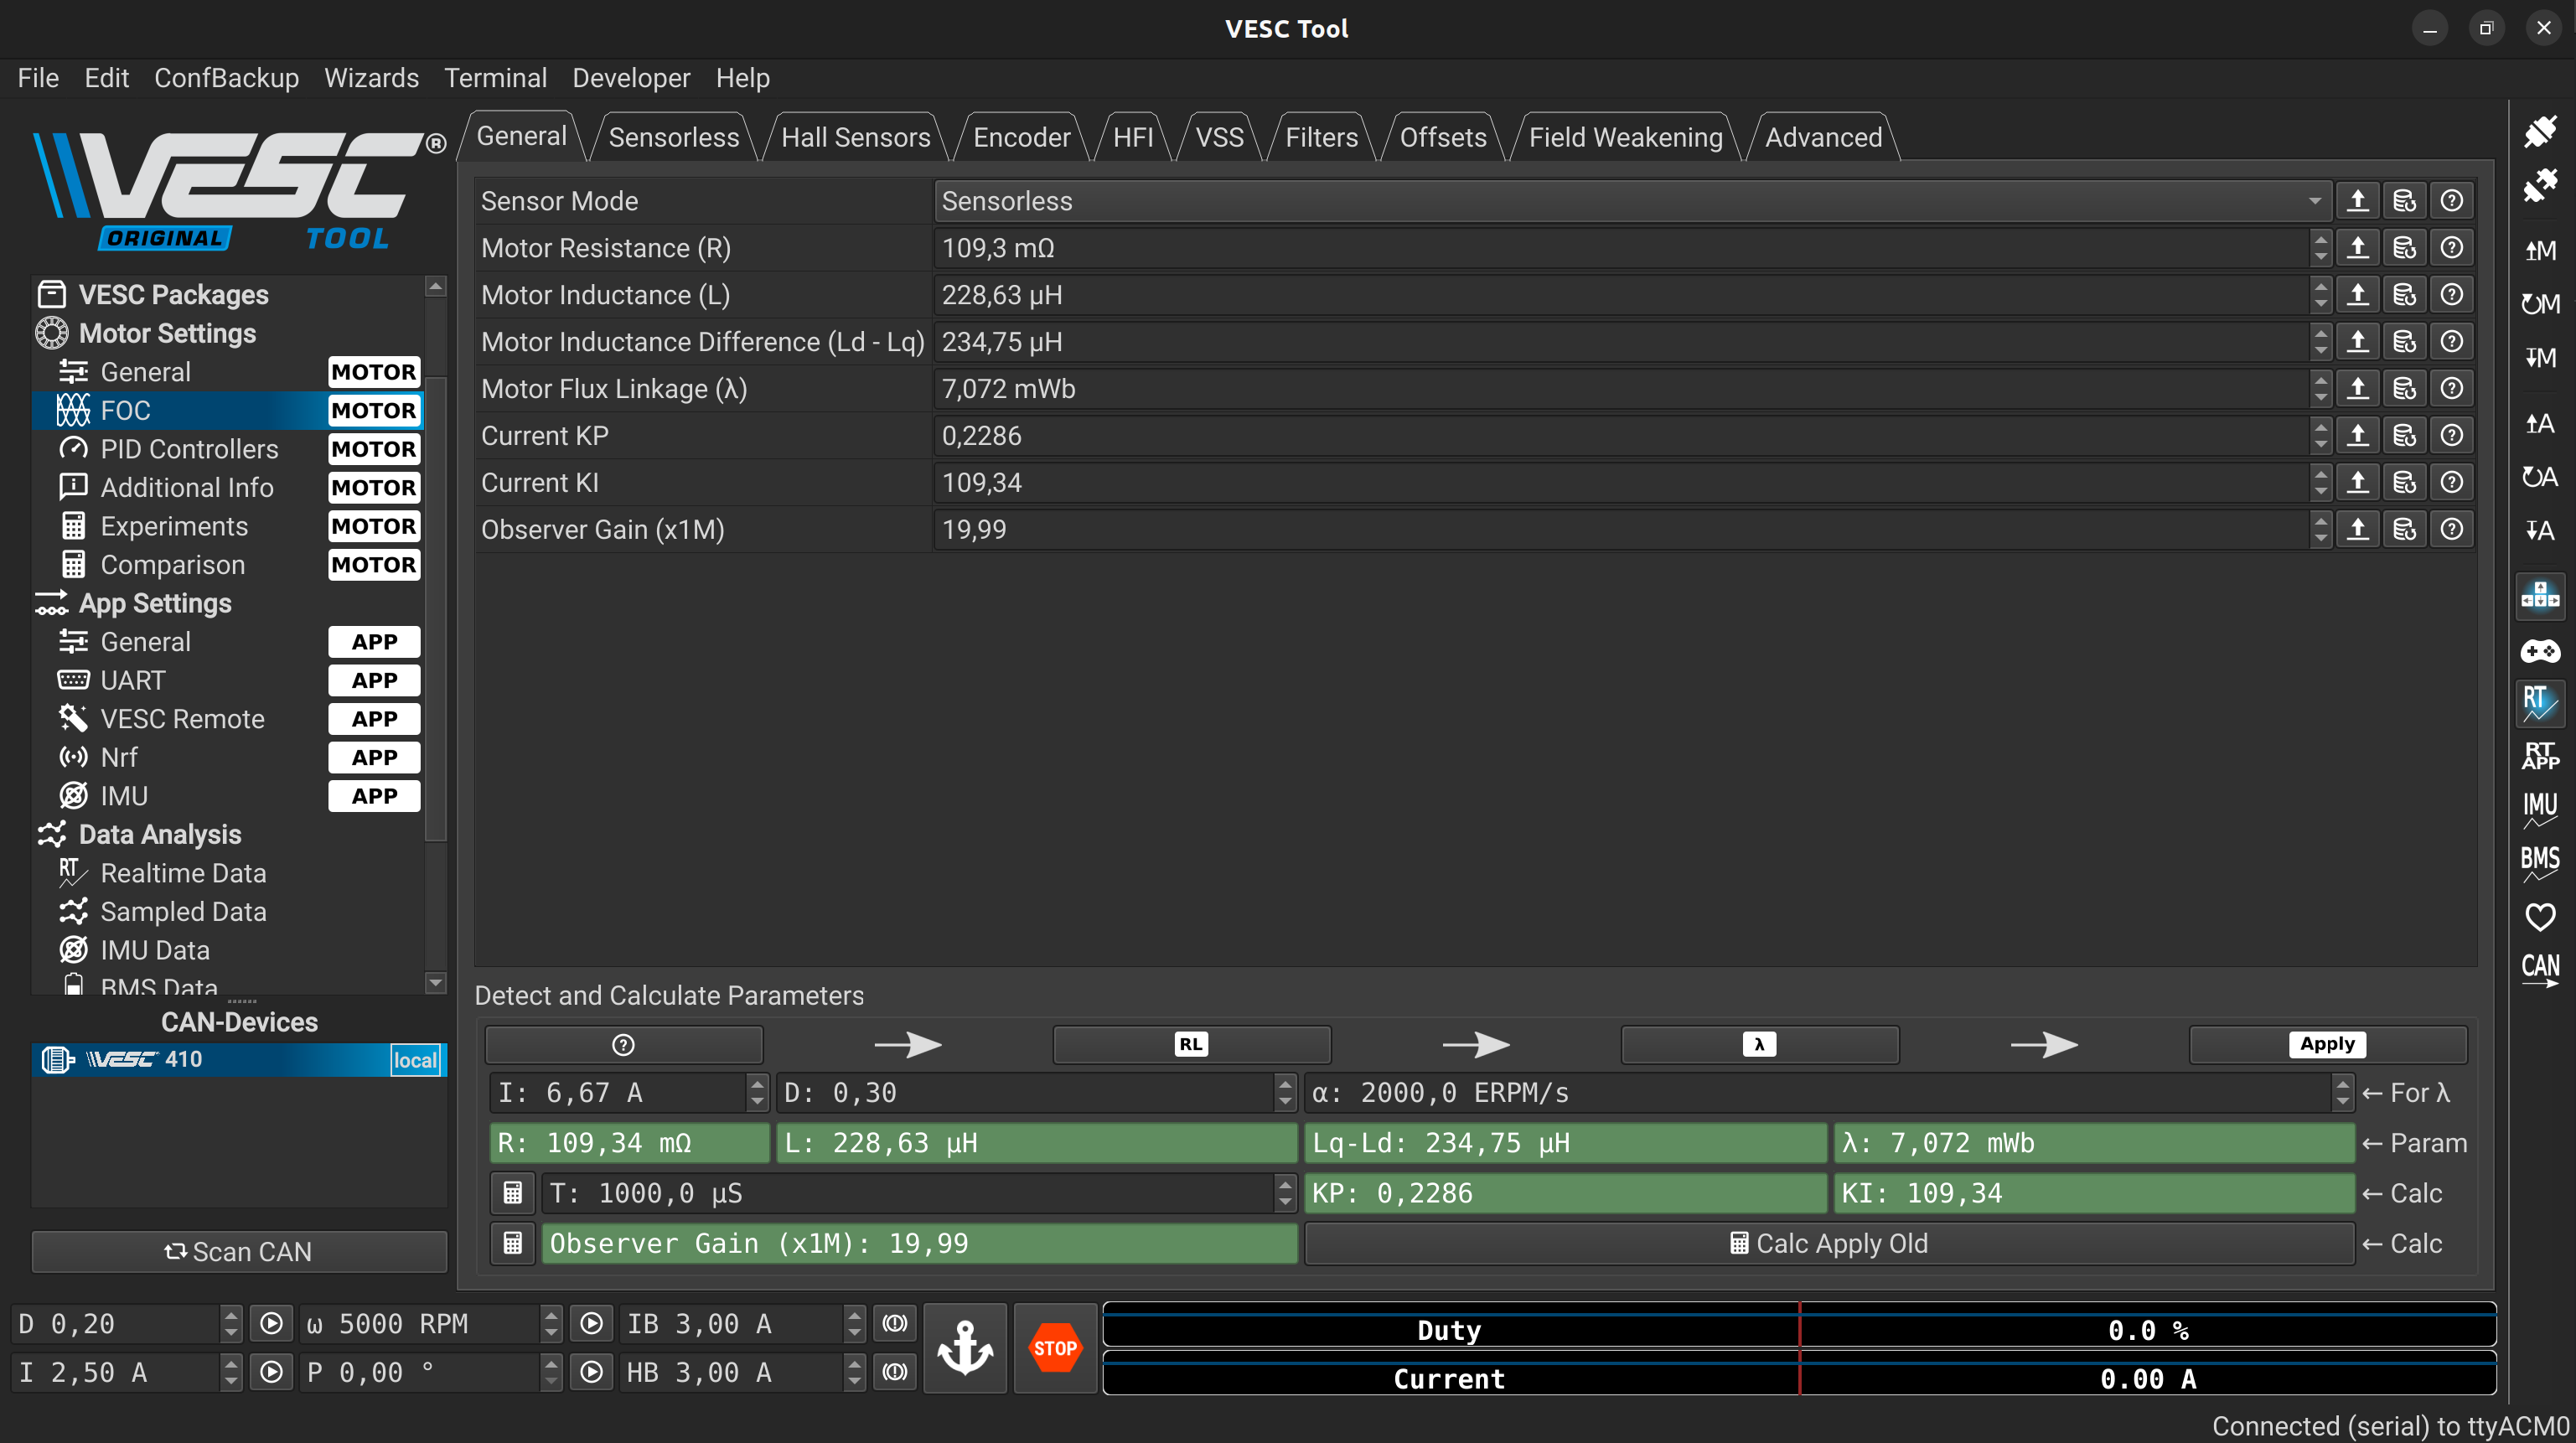Click the disconnect plug icon in right toolbar
This screenshot has width=2576, height=1443.
point(2539,186)
